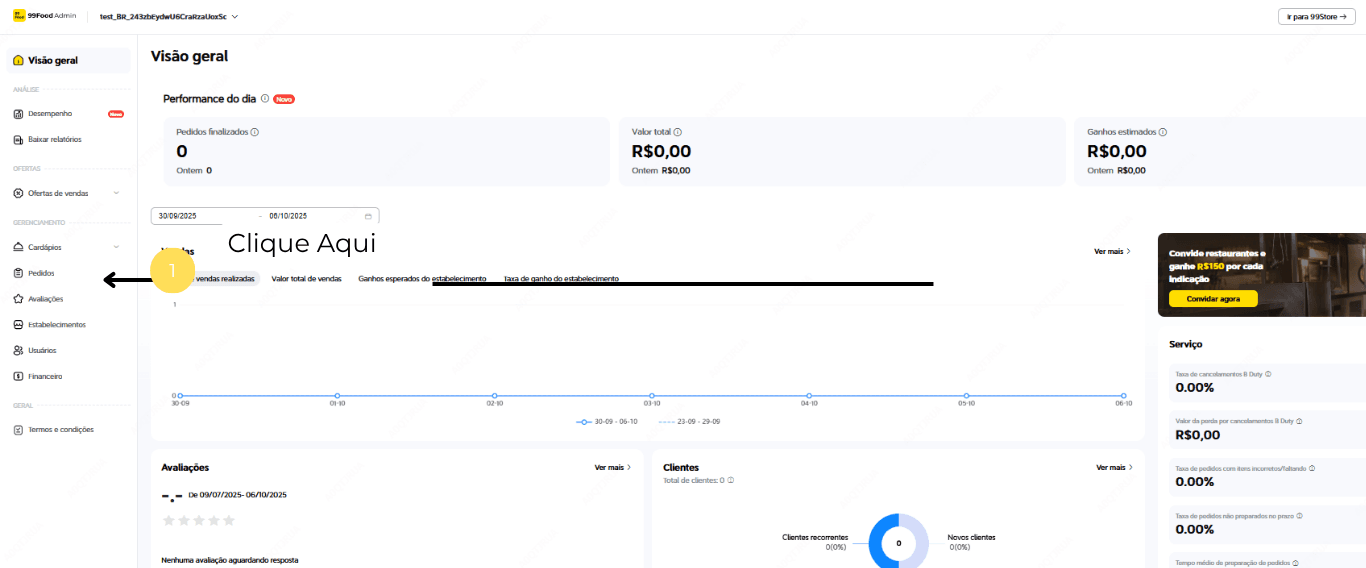Click the Avaliações star icon
This screenshot has width=1366, height=568.
click(x=18, y=299)
